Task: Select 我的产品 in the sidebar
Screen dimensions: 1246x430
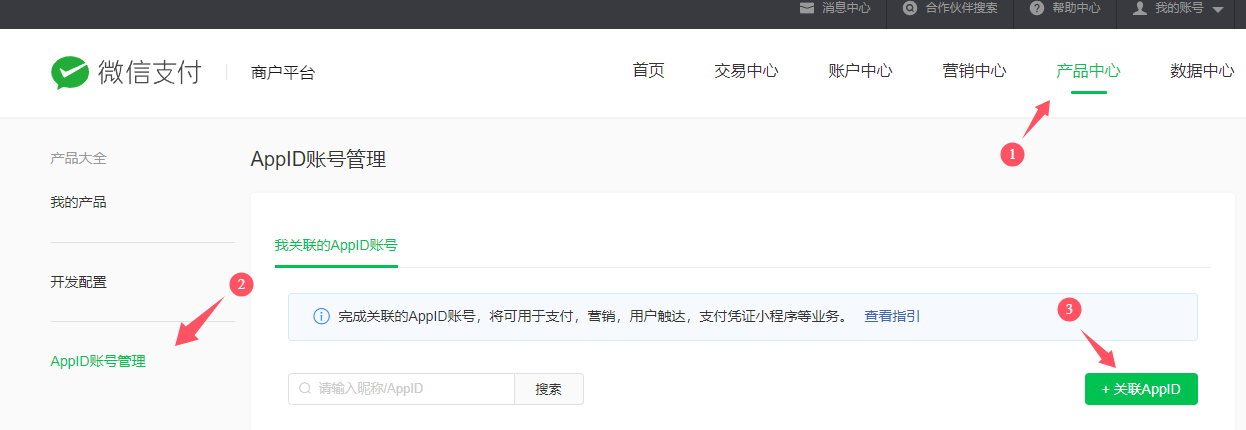Action: 78,202
